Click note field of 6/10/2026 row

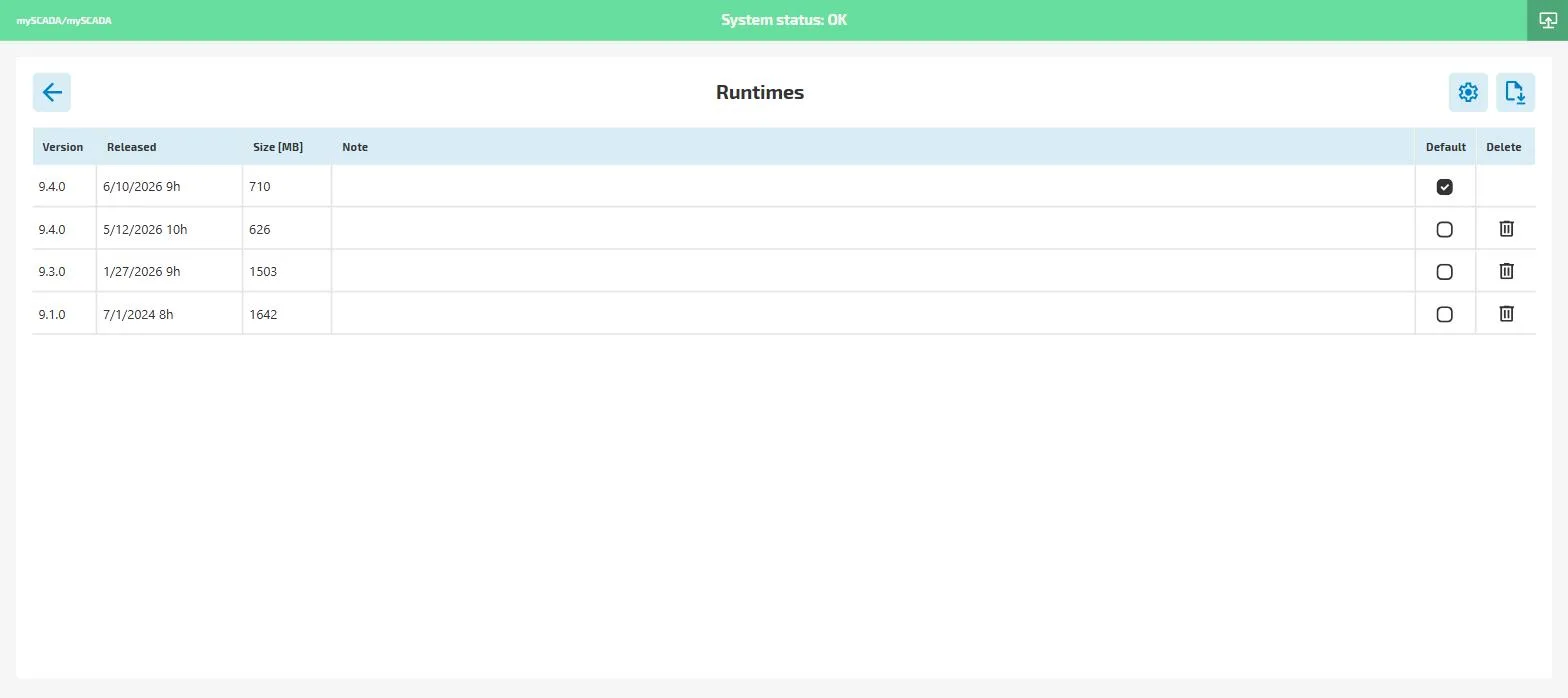(x=873, y=187)
